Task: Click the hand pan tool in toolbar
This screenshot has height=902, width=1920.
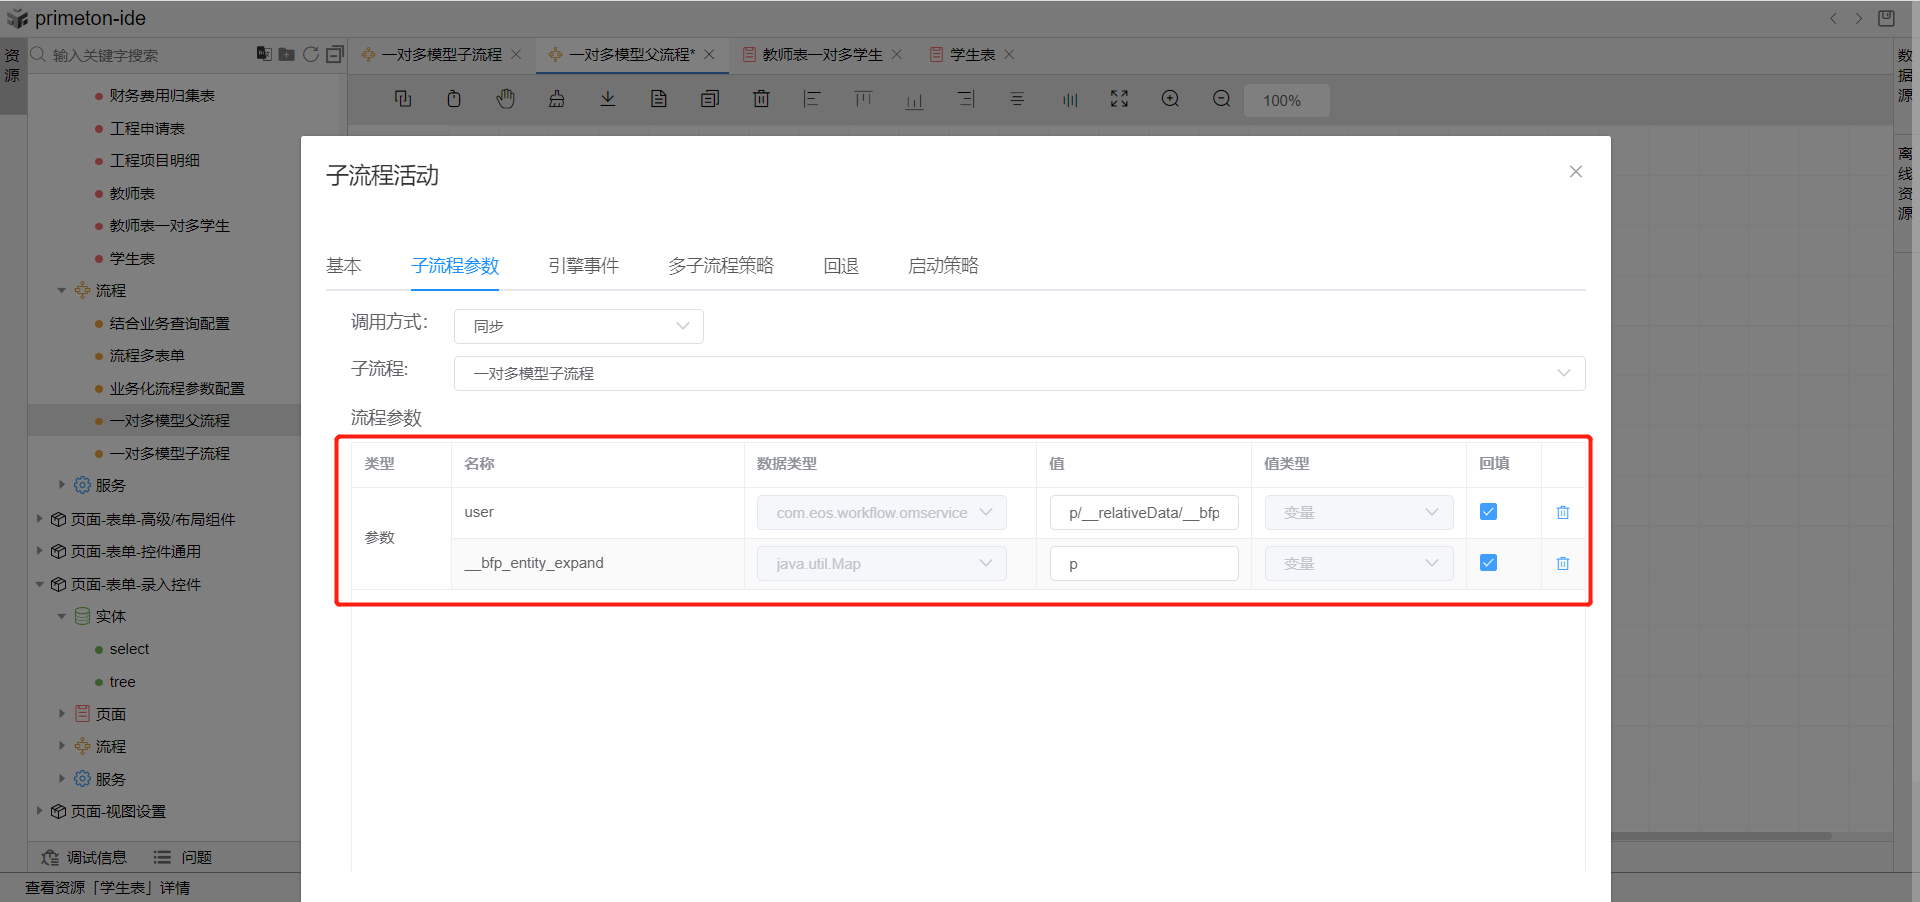Action: (x=506, y=99)
